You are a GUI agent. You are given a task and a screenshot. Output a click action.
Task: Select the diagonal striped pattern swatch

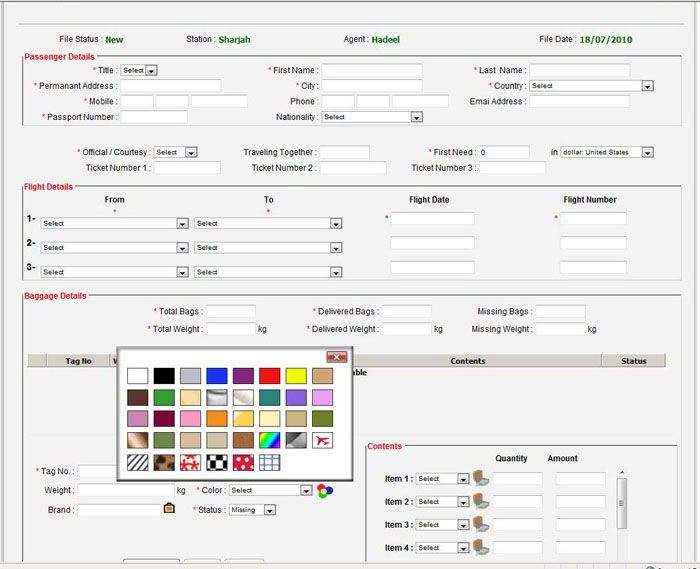click(138, 462)
